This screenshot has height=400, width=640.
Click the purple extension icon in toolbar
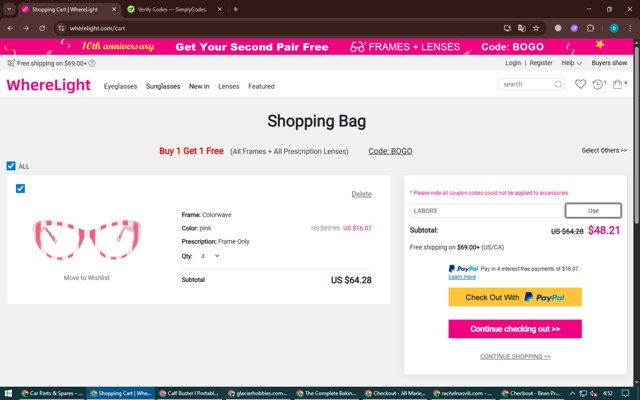[x=574, y=28]
